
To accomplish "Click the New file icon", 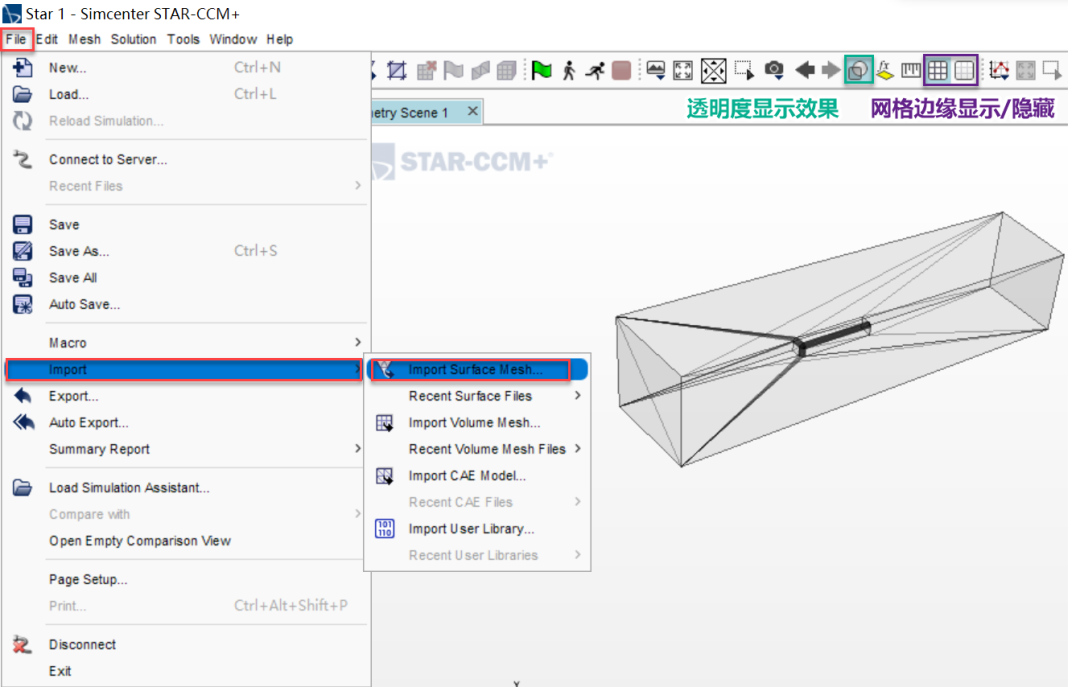I will (22, 68).
